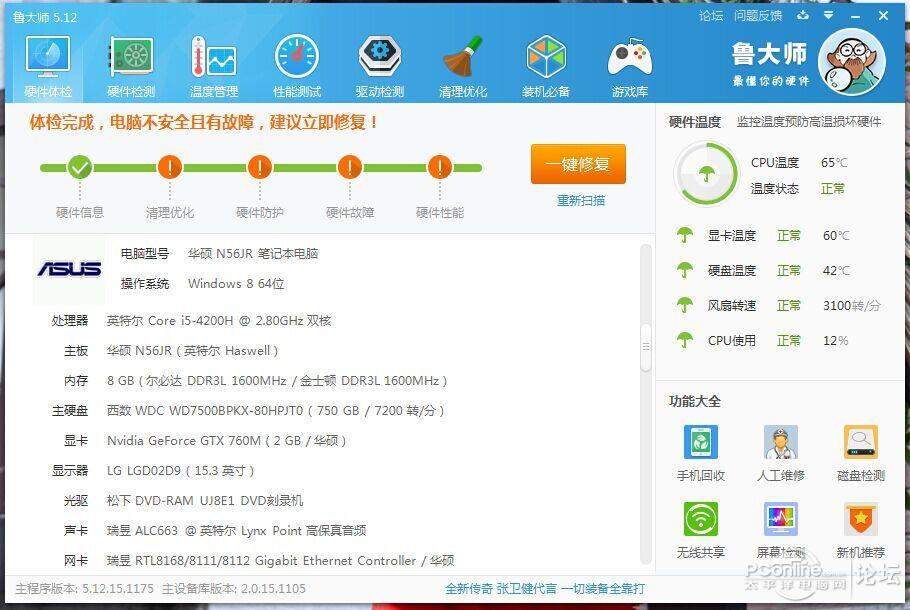
Task: Click the 硬盘温度 42℃ value
Action: tap(836, 270)
